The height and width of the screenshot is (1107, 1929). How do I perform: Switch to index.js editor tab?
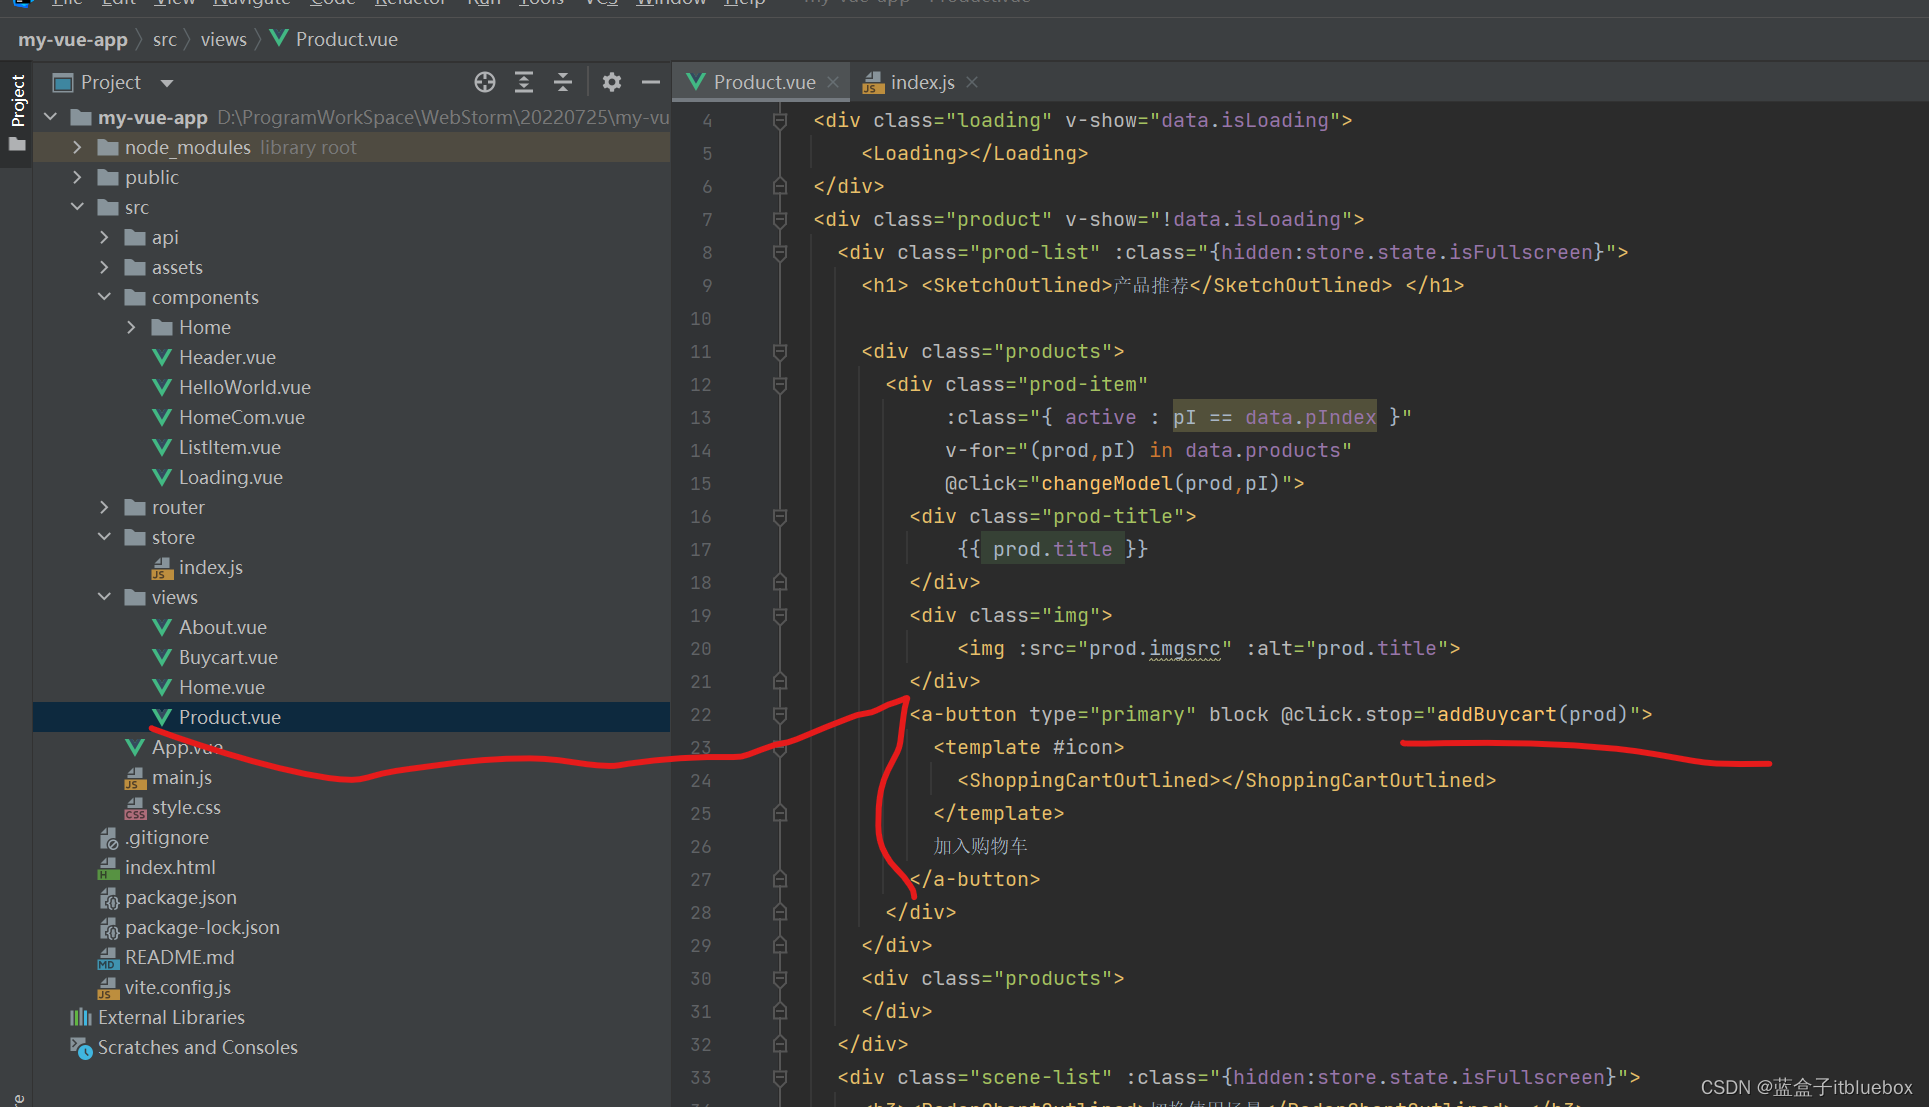point(922,82)
